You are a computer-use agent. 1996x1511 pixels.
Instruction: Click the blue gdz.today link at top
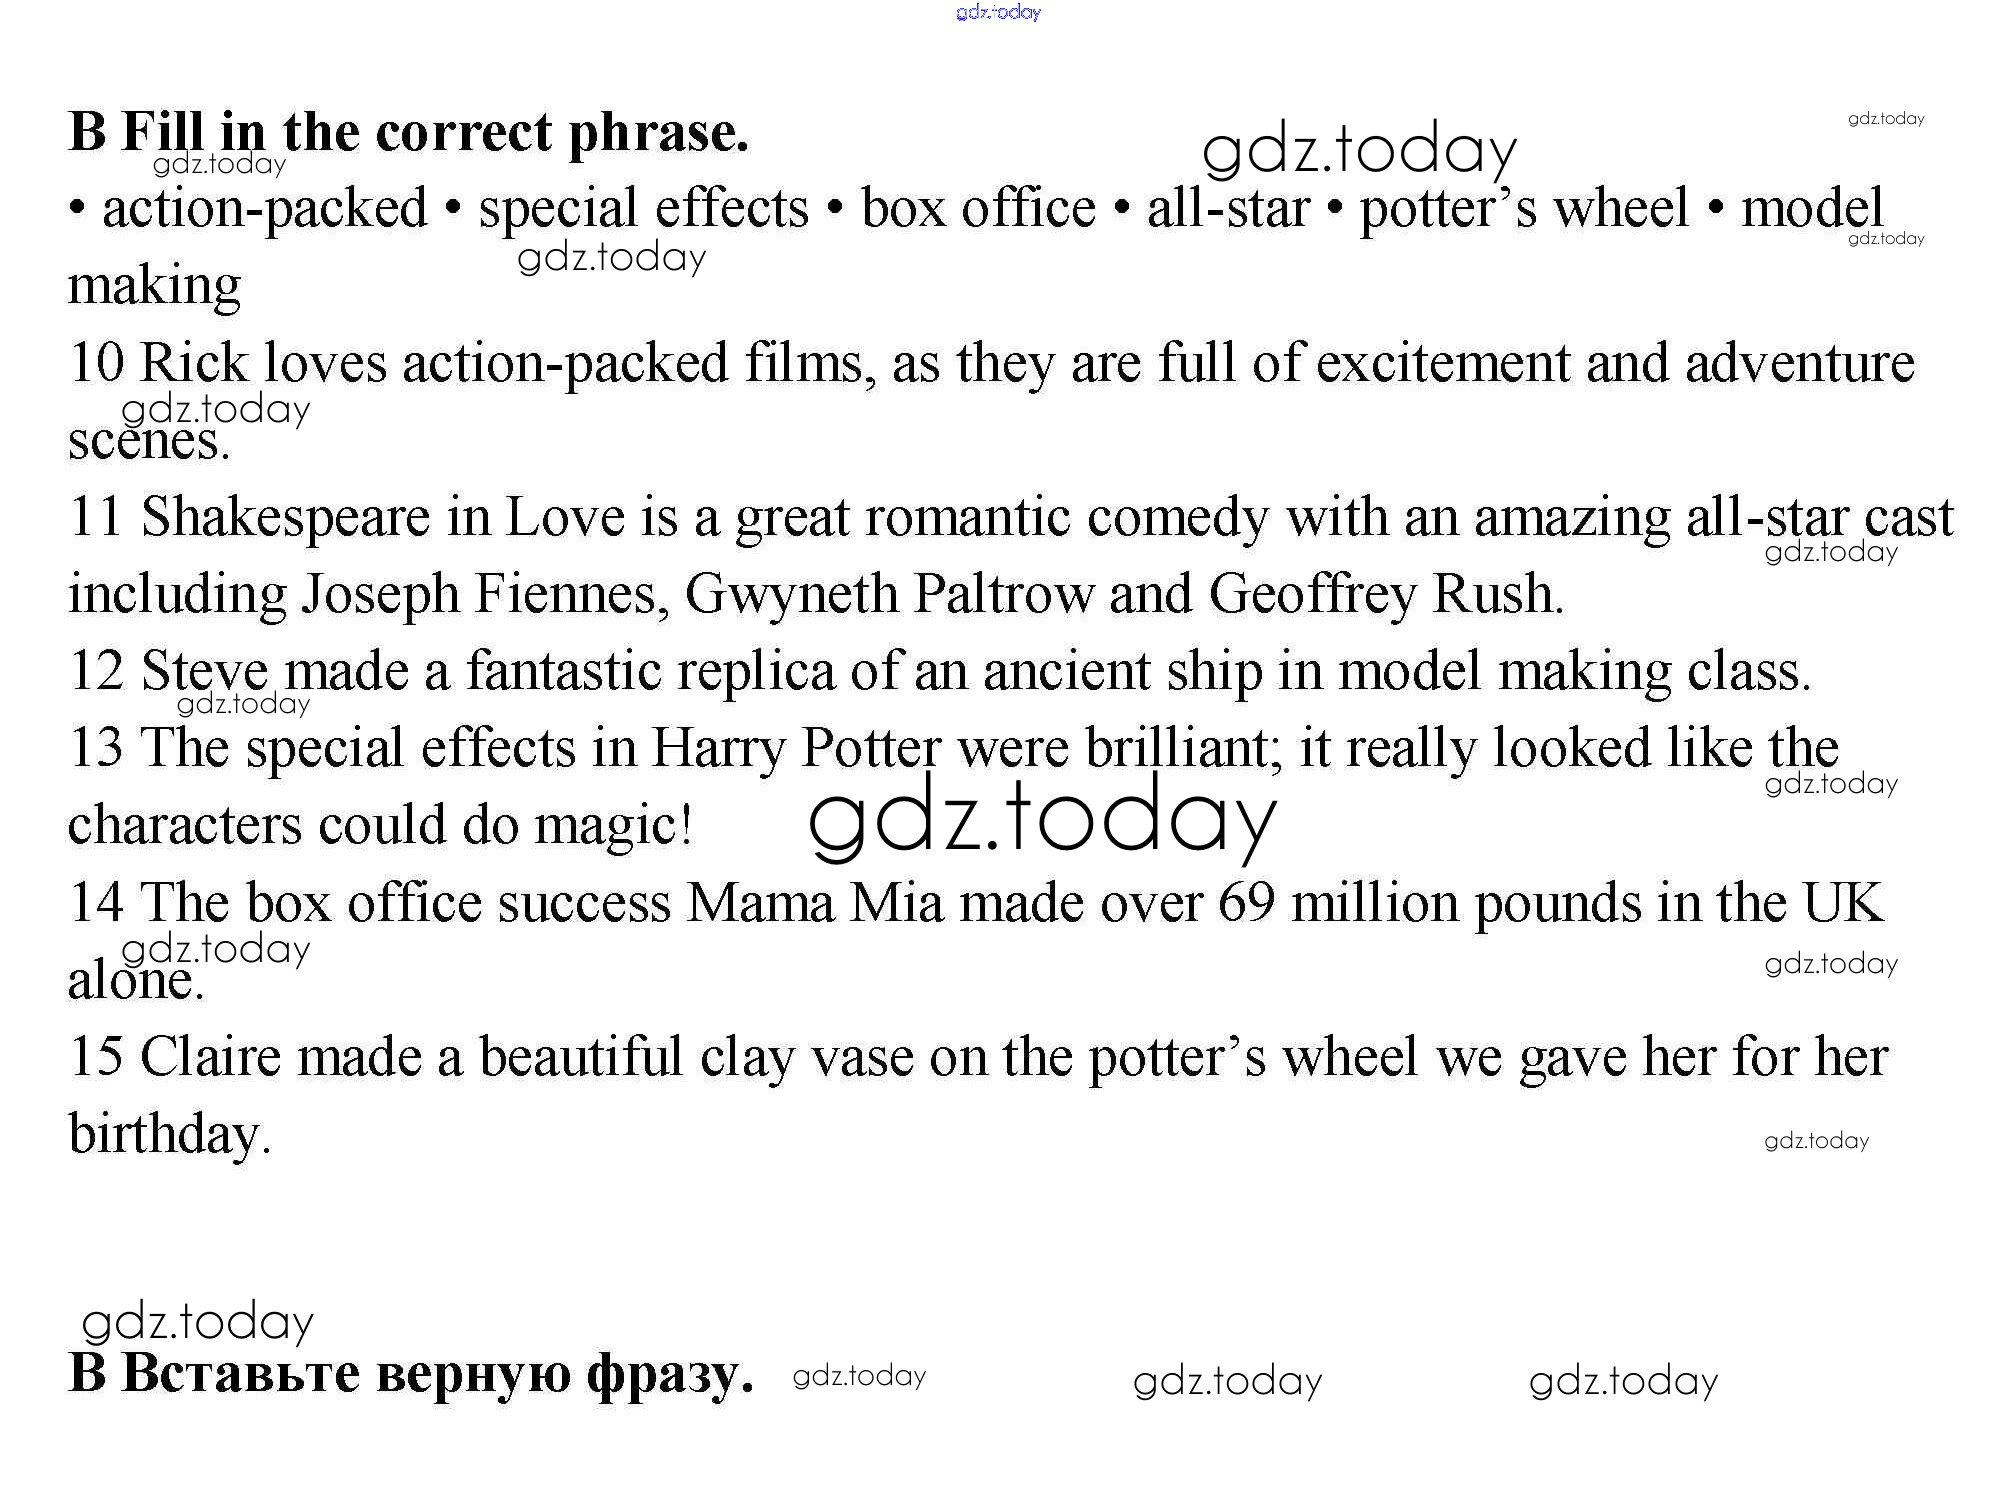tap(998, 12)
